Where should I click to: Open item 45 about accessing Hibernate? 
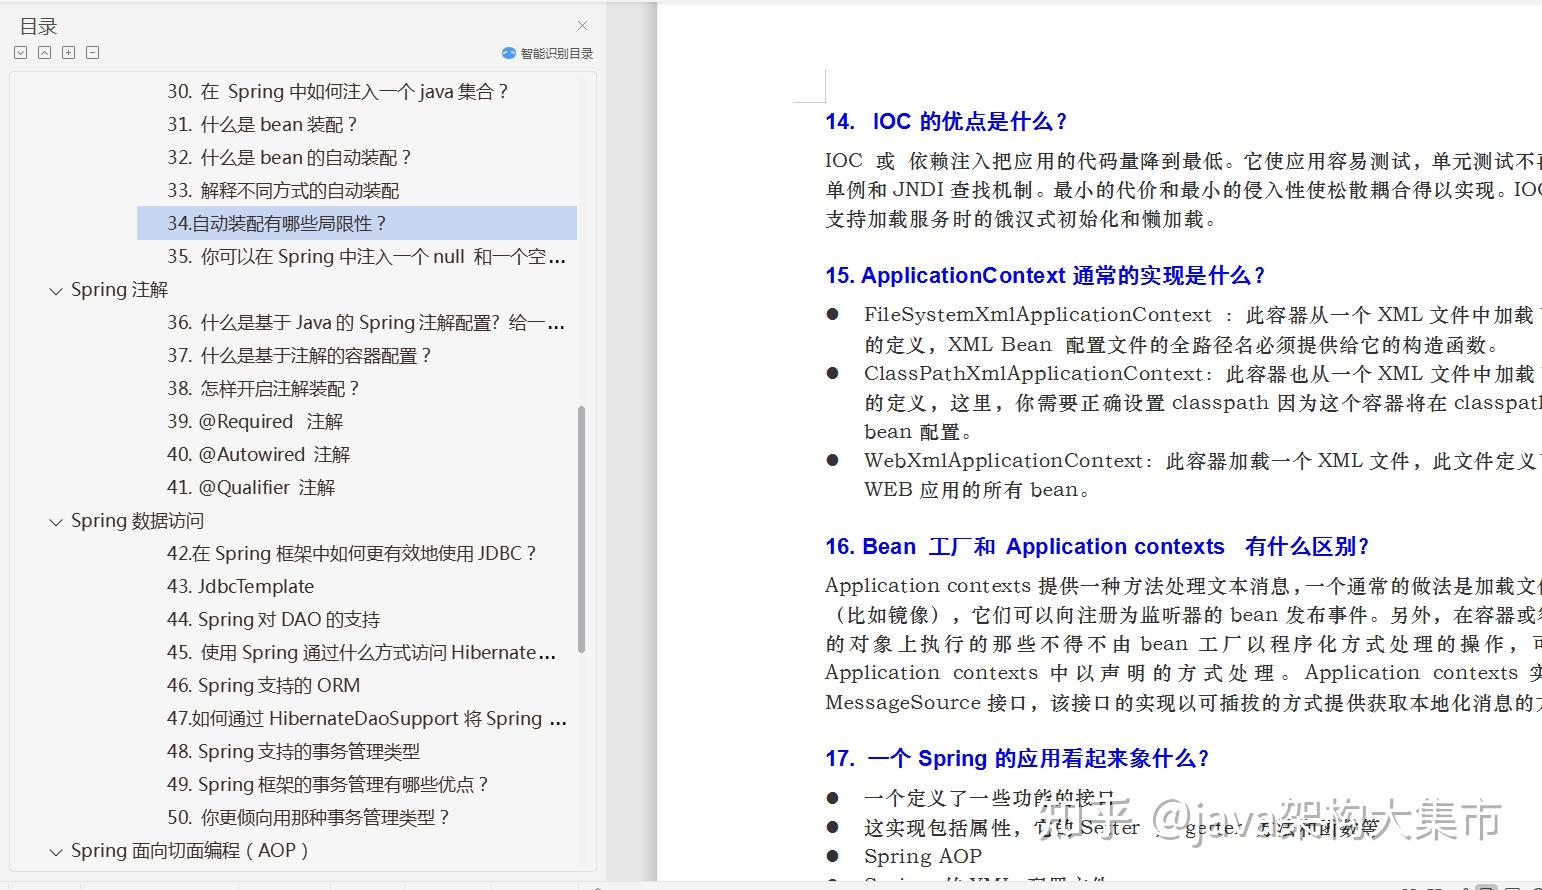[362, 653]
